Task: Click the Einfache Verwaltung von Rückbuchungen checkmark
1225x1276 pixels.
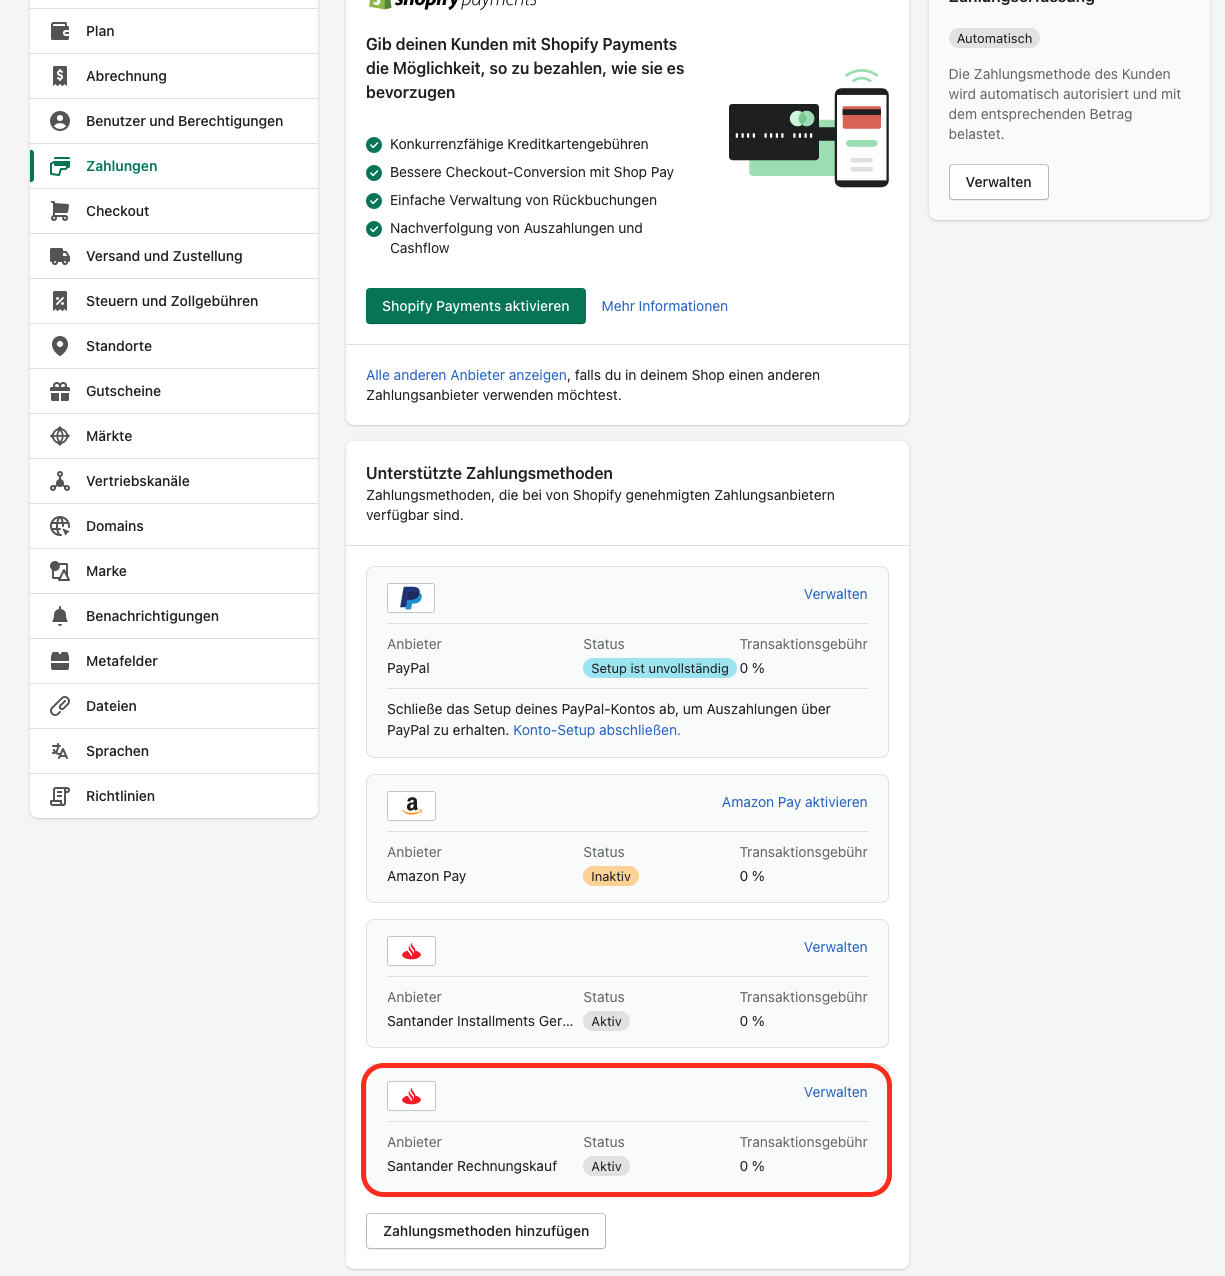Action: pyautogui.click(x=374, y=200)
